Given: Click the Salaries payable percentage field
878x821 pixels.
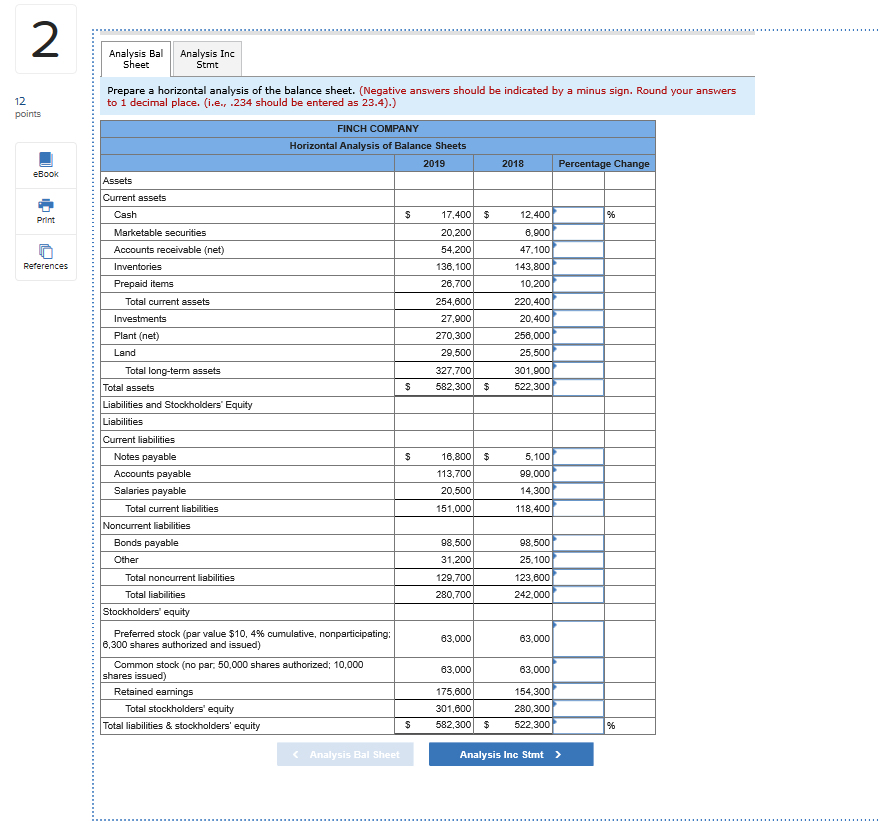Looking at the screenshot, I should pyautogui.click(x=577, y=490).
